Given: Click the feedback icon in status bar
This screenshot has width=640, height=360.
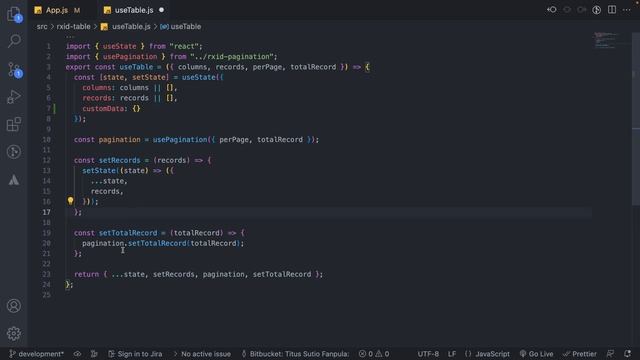Looking at the screenshot, I should pos(610,353).
